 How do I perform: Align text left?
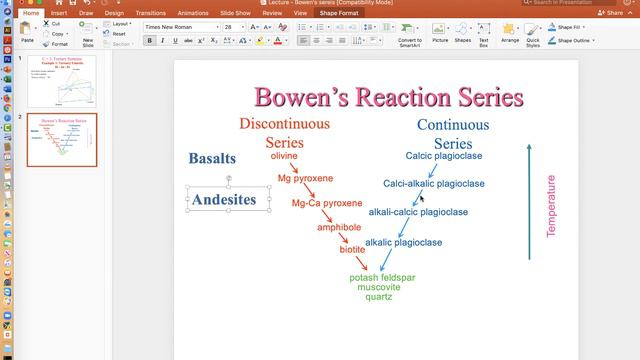tap(303, 40)
